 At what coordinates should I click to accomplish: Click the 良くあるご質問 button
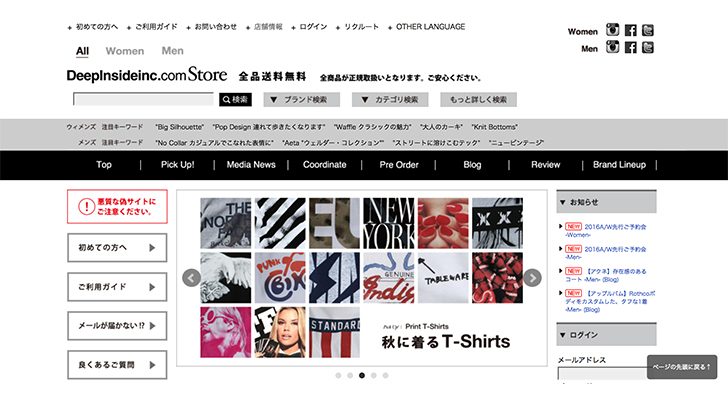point(117,365)
